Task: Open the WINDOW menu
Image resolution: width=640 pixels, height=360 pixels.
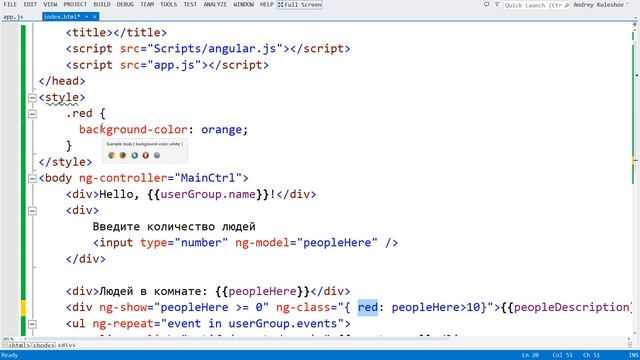Action: coord(244,4)
